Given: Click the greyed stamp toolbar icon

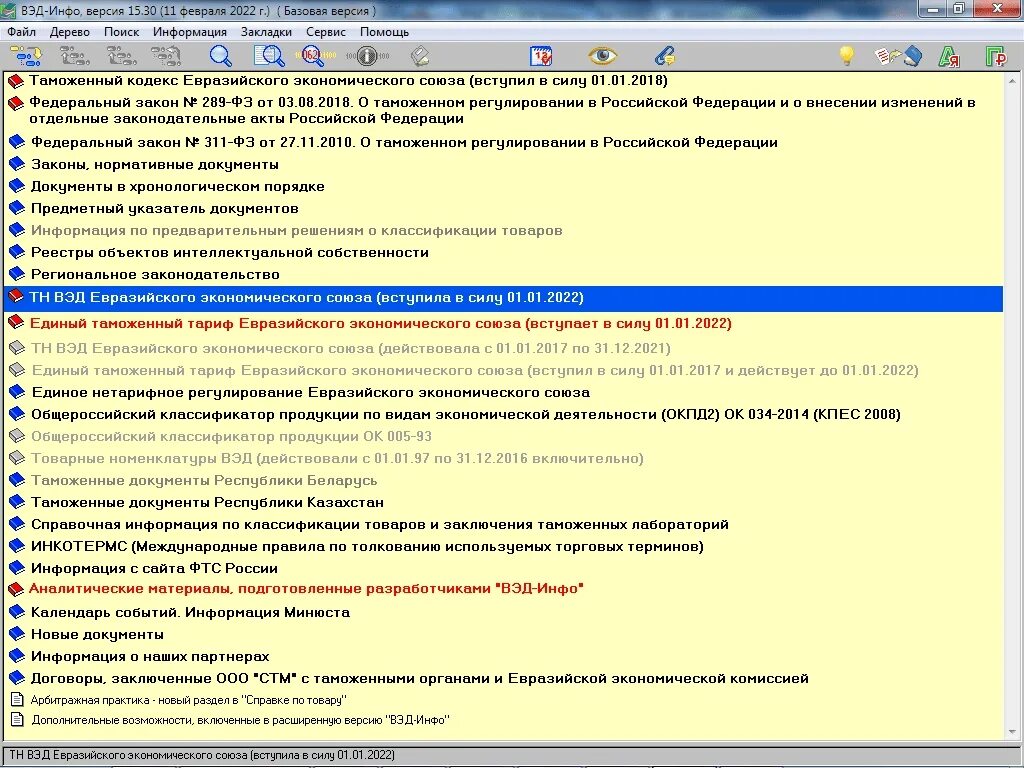Looking at the screenshot, I should tap(420, 56).
